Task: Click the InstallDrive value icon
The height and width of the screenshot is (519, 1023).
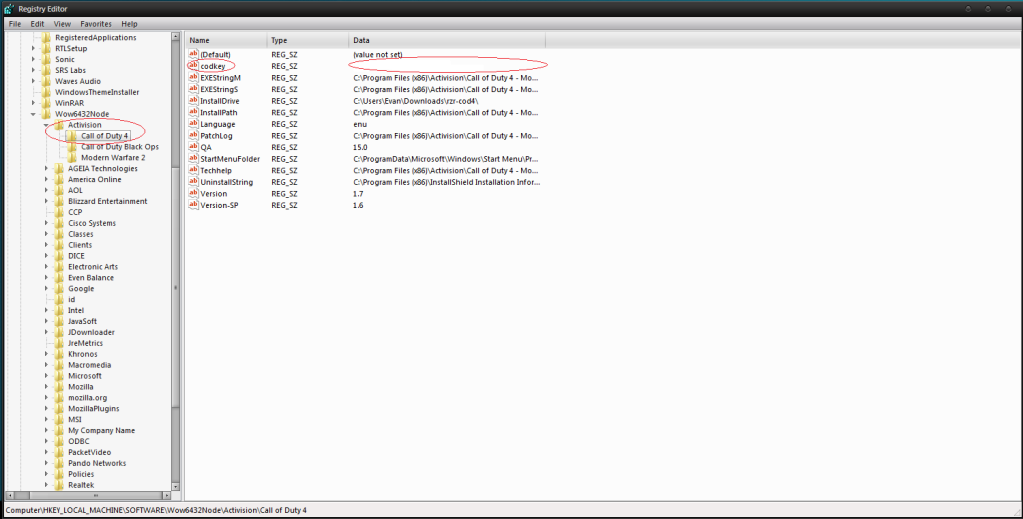Action: tap(193, 101)
